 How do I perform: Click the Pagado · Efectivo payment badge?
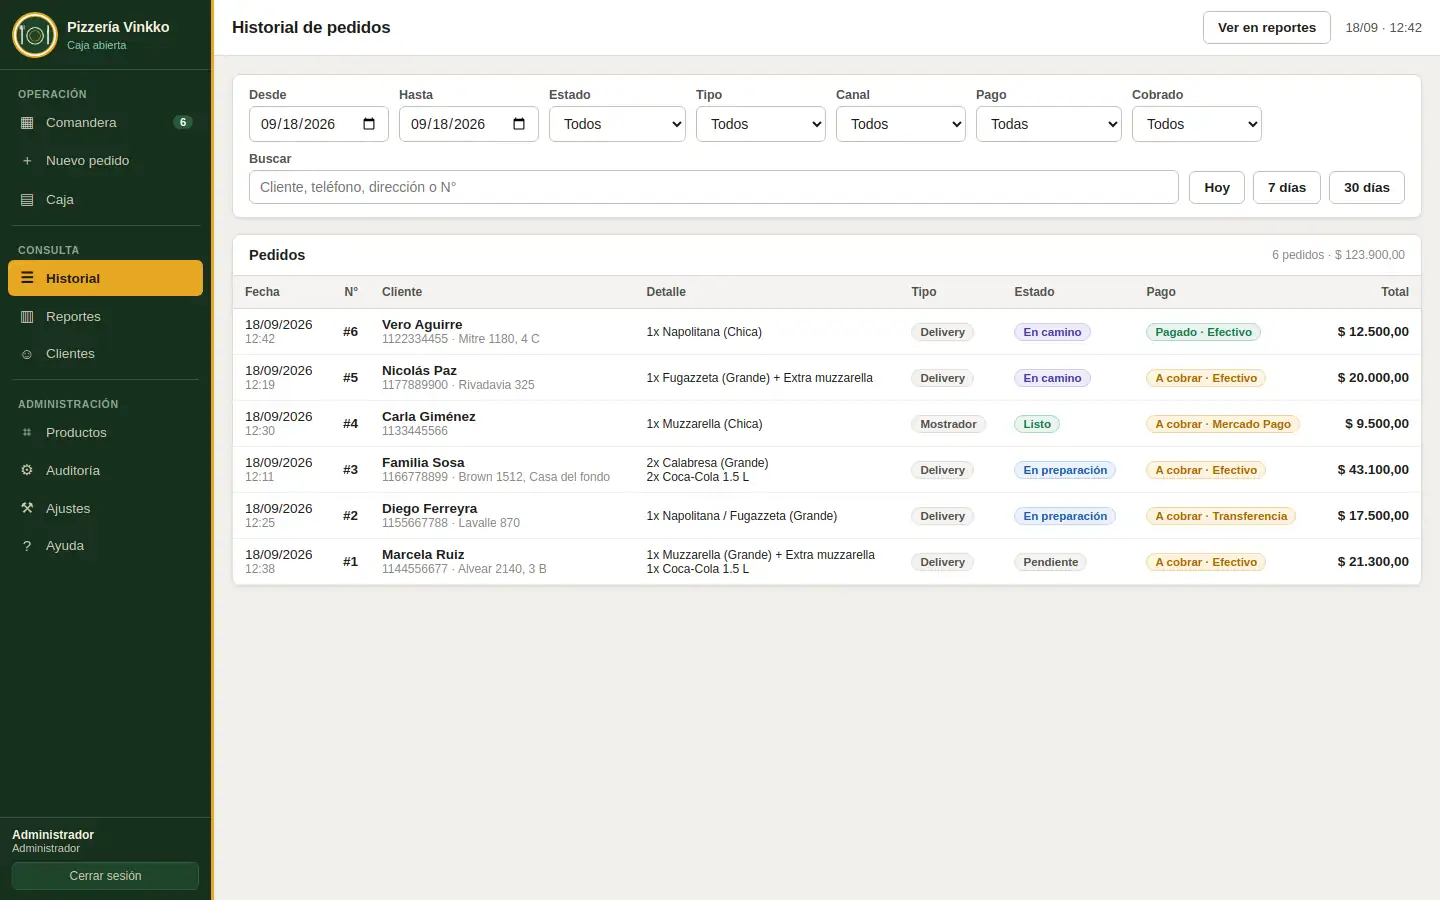coord(1204,332)
